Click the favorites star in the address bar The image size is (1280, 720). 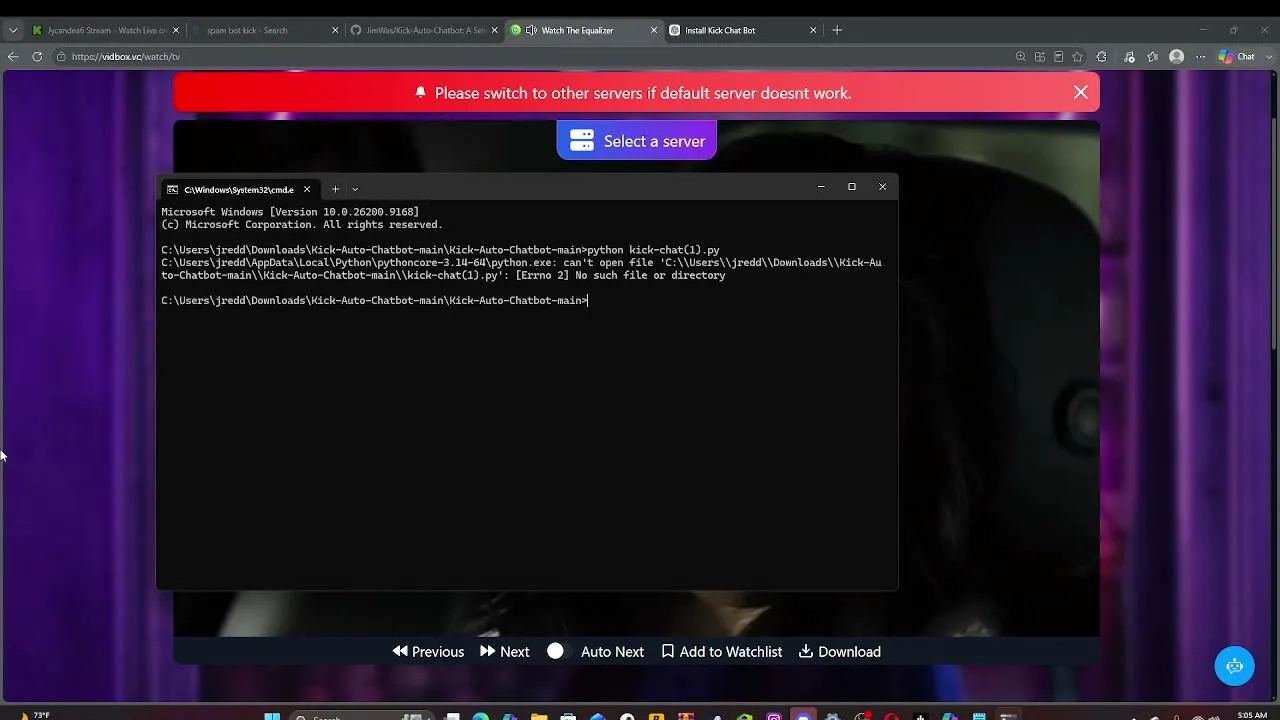click(1077, 57)
